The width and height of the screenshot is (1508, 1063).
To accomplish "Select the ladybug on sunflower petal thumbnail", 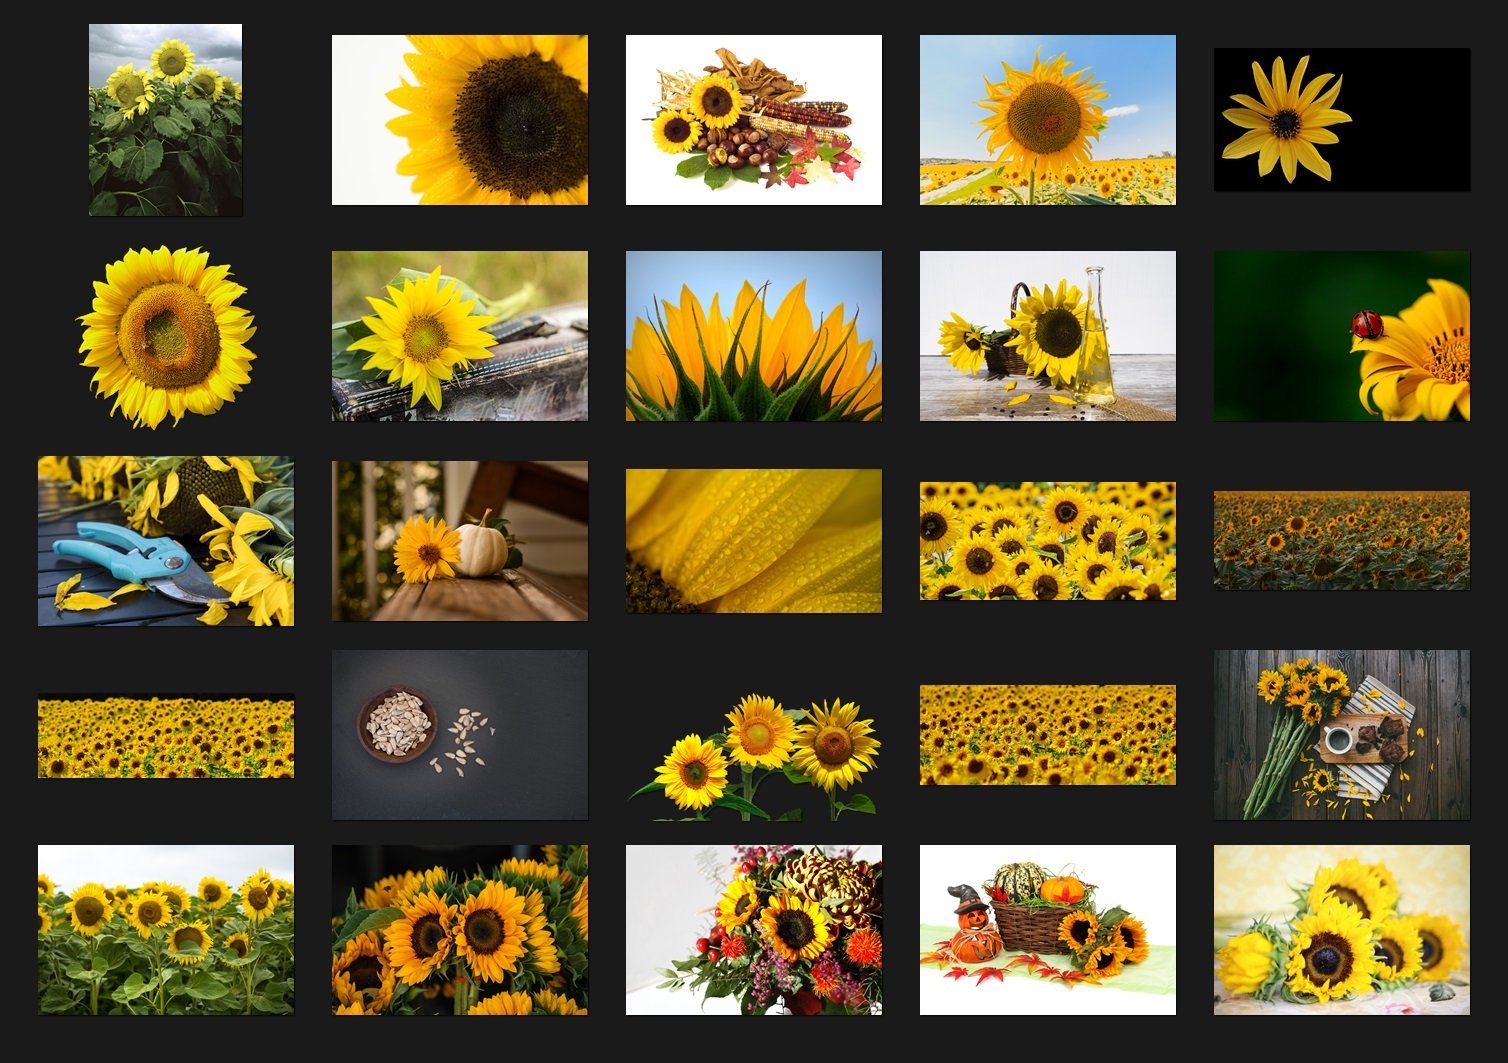I will click(1341, 335).
